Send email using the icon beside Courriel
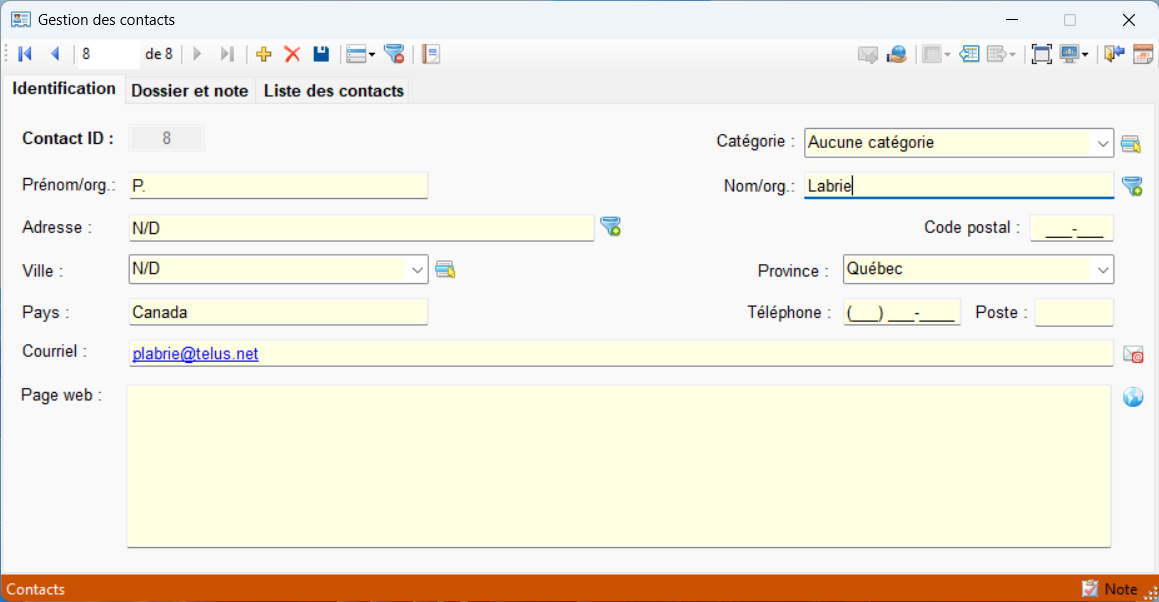Screen dimensions: 1159x602 [x=1132, y=354]
